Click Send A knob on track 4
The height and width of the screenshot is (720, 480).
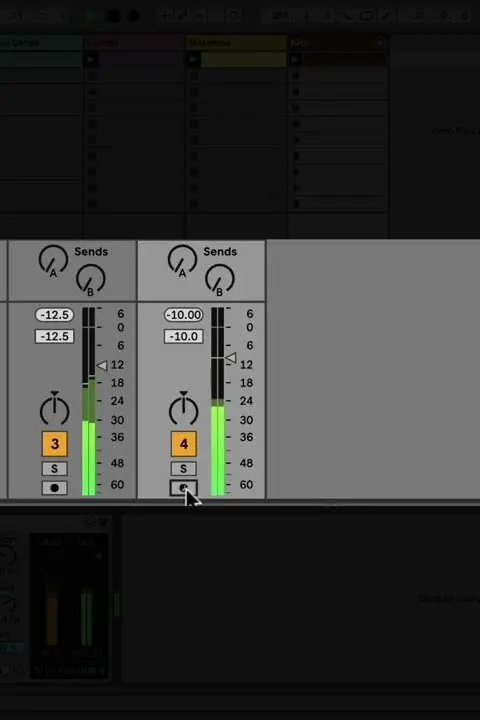(182, 260)
